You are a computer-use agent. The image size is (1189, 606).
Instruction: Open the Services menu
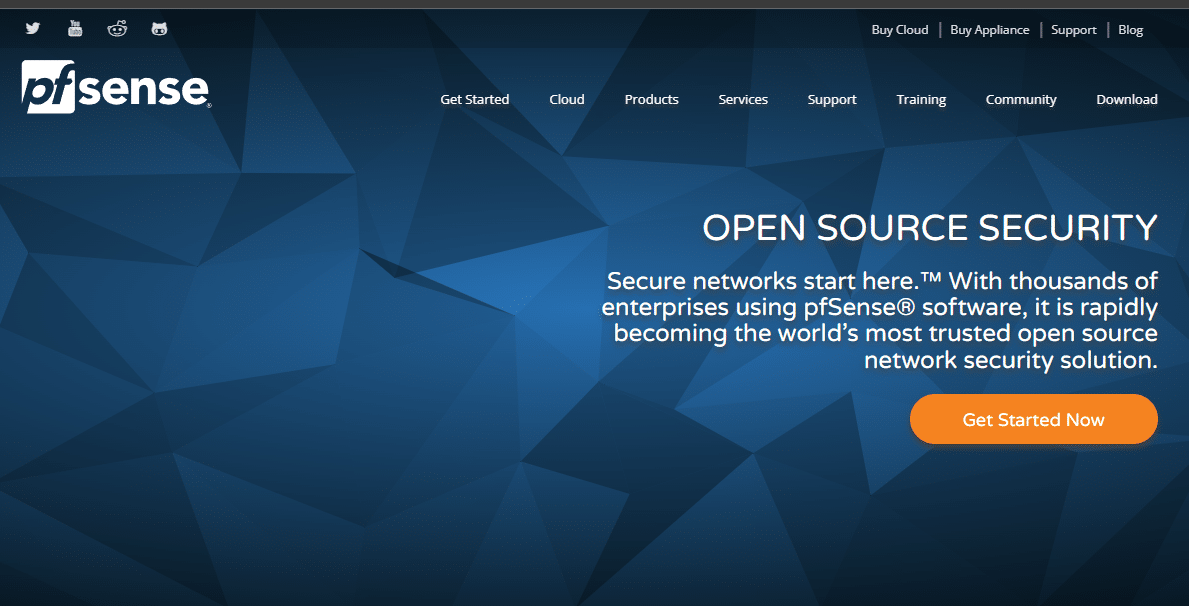(743, 100)
